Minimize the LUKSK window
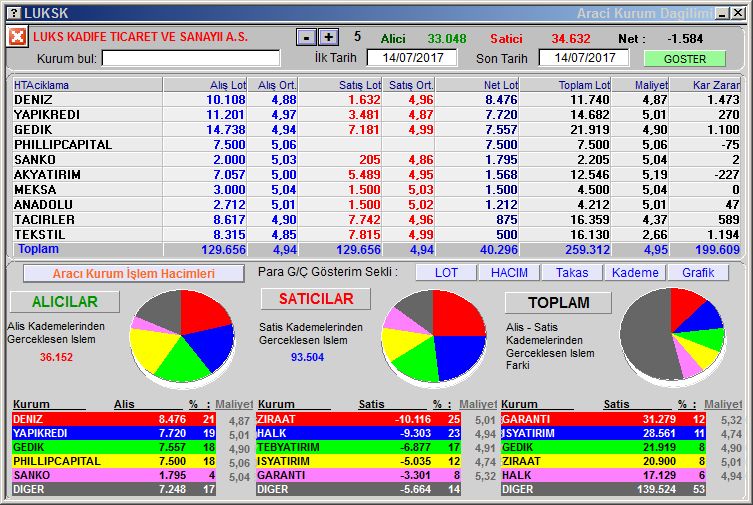This screenshot has width=753, height=505. pyautogui.click(x=722, y=13)
